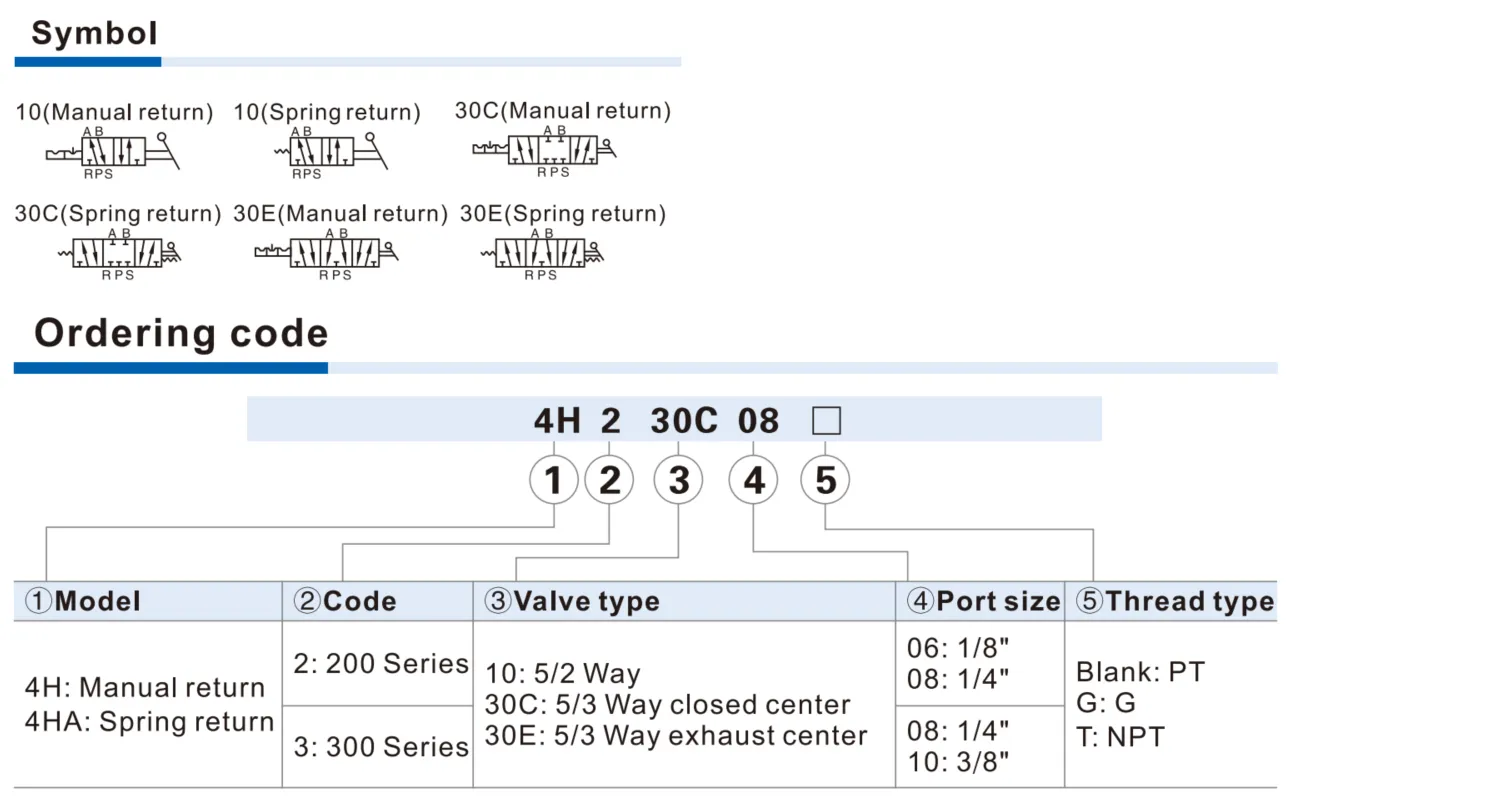Screen dimensions: 1500x807
Task: Click '30C: 5/3 Way closed center' text
Action: 667,704
